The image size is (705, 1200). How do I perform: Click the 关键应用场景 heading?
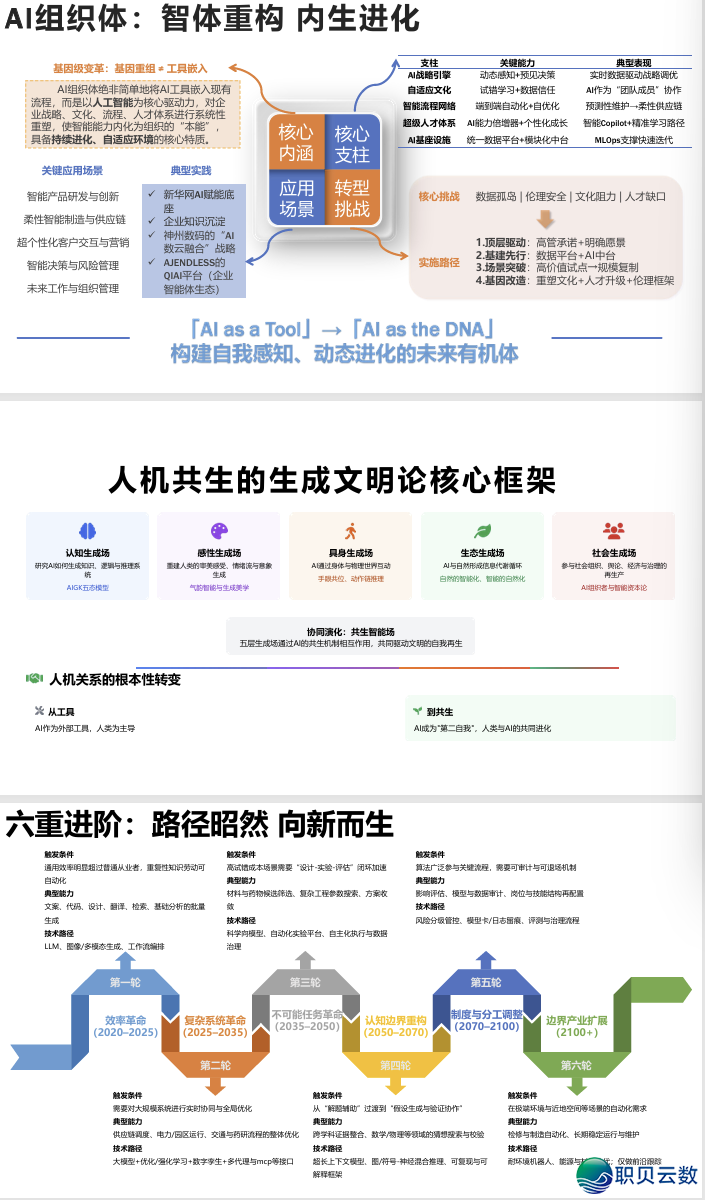click(72, 171)
